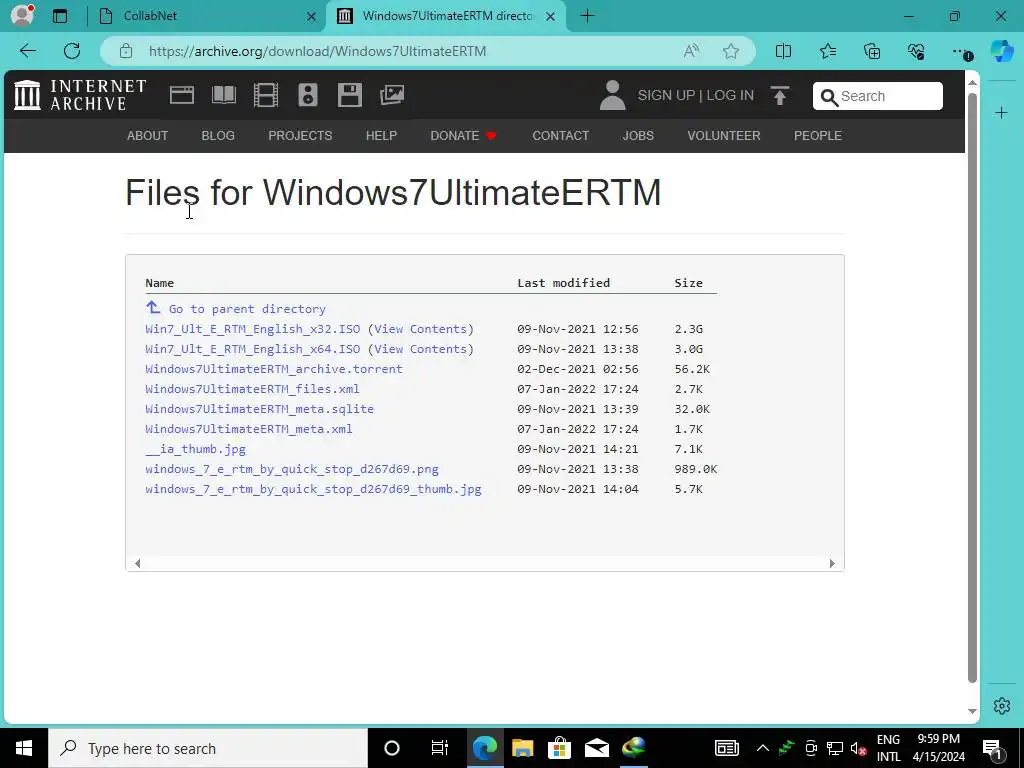Open the CONTACT menu item
Image resolution: width=1024 pixels, height=768 pixels.
(x=561, y=136)
